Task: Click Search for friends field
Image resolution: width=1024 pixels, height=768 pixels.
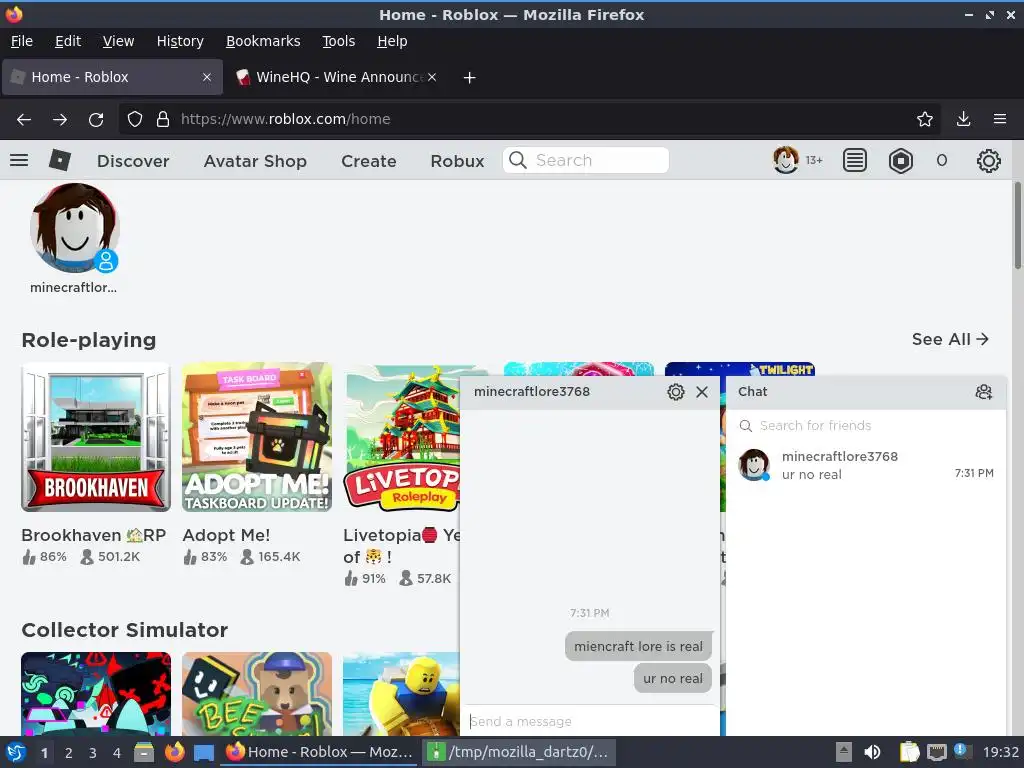Action: 866,426
